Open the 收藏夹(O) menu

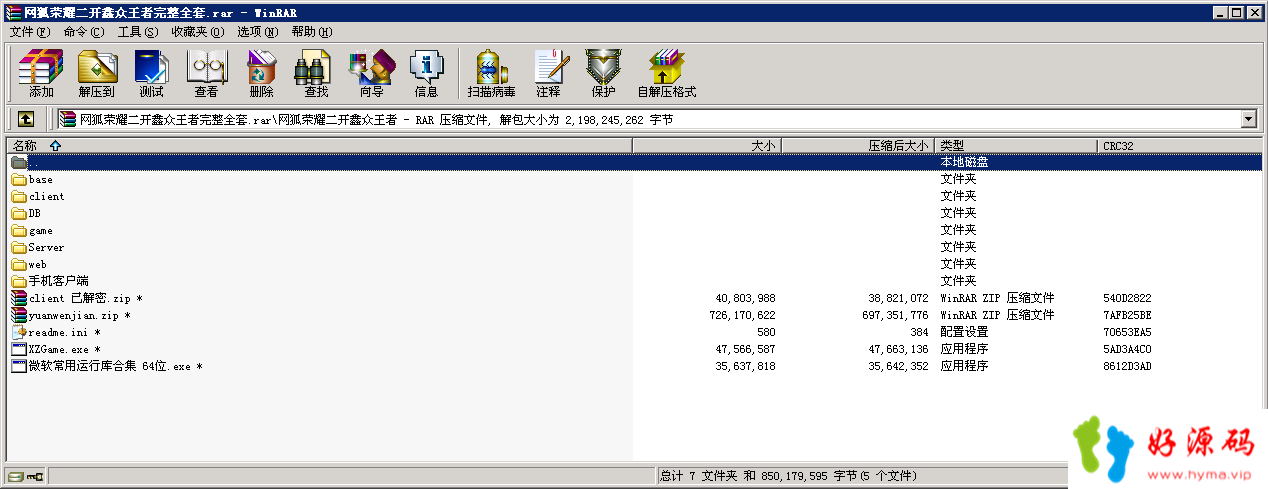click(197, 32)
